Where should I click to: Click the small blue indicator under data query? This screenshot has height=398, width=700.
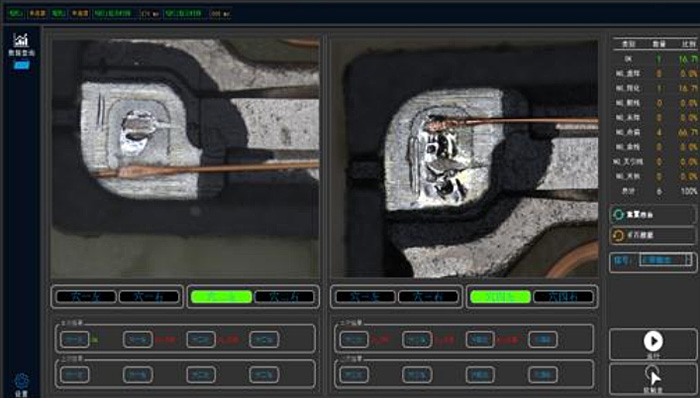pyautogui.click(x=21, y=65)
